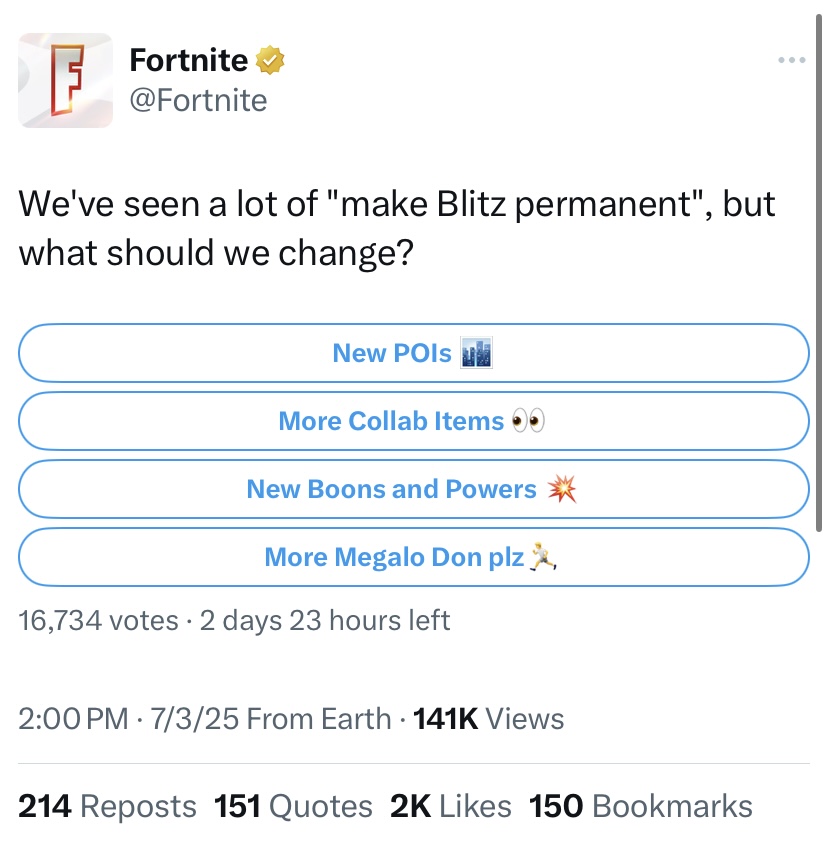View the 151 Quotes list
Viewport: 828px width, 845px height.
[293, 806]
